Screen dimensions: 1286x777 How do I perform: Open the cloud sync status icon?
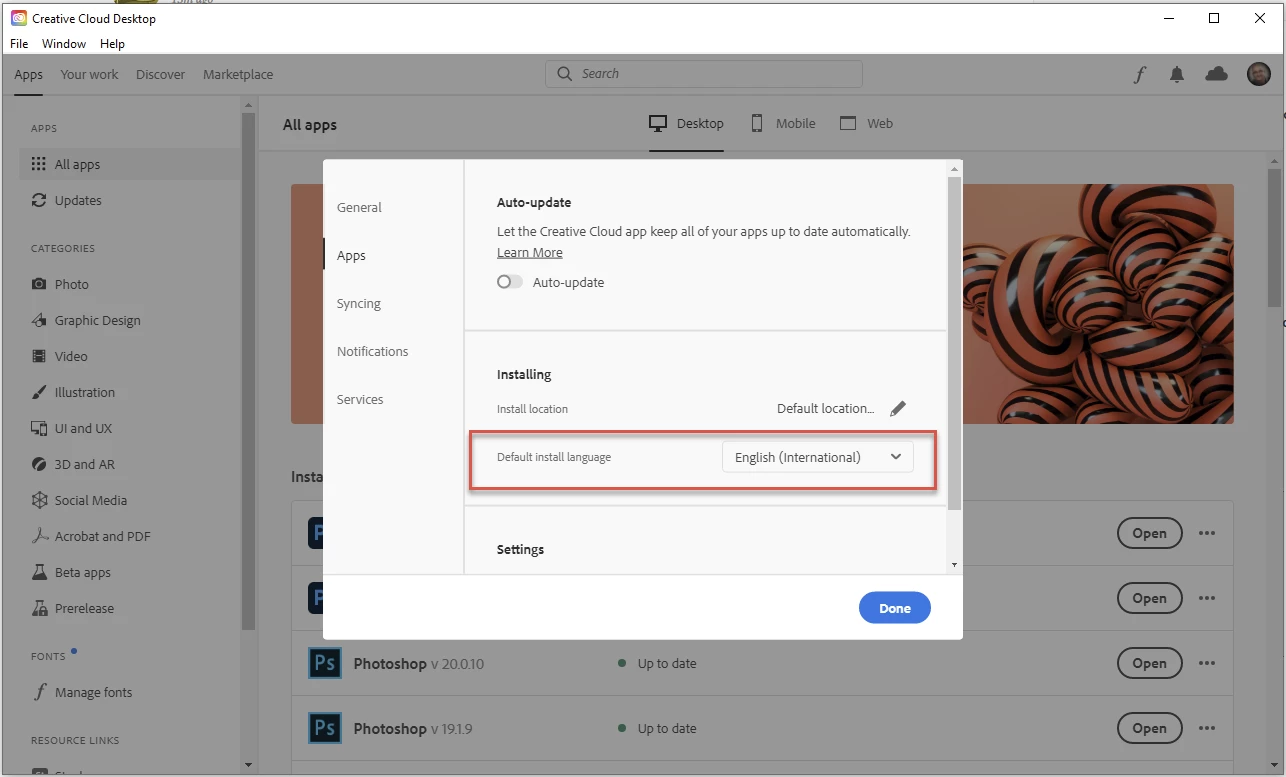1216,74
